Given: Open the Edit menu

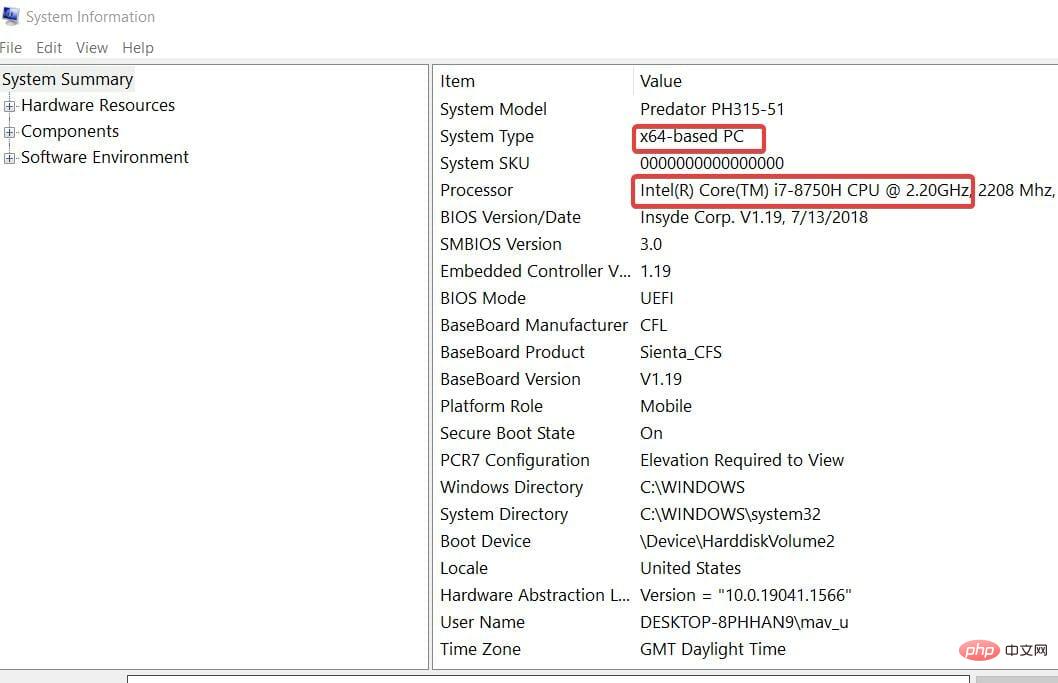Looking at the screenshot, I should [x=48, y=47].
